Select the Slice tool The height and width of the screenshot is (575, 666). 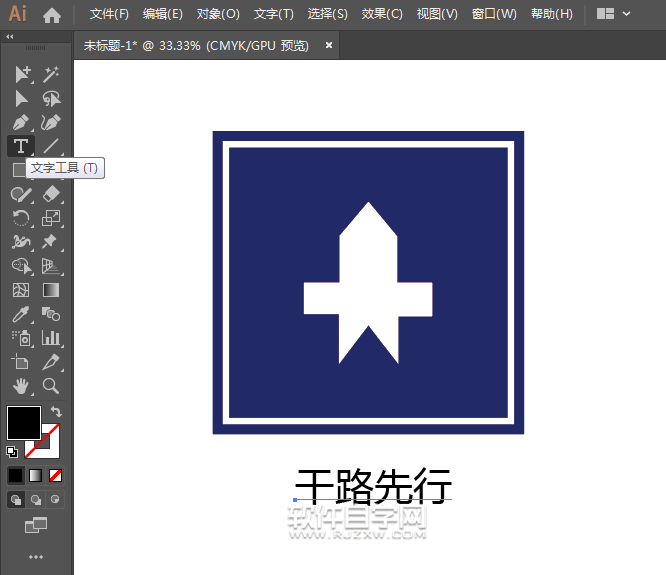coord(51,362)
